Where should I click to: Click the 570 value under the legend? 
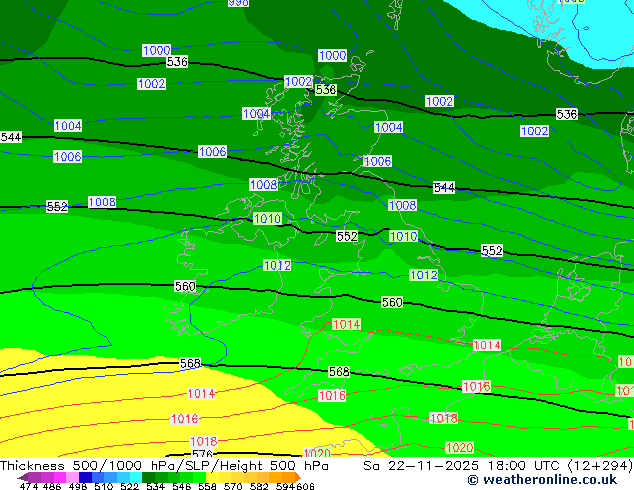[x=233, y=486]
